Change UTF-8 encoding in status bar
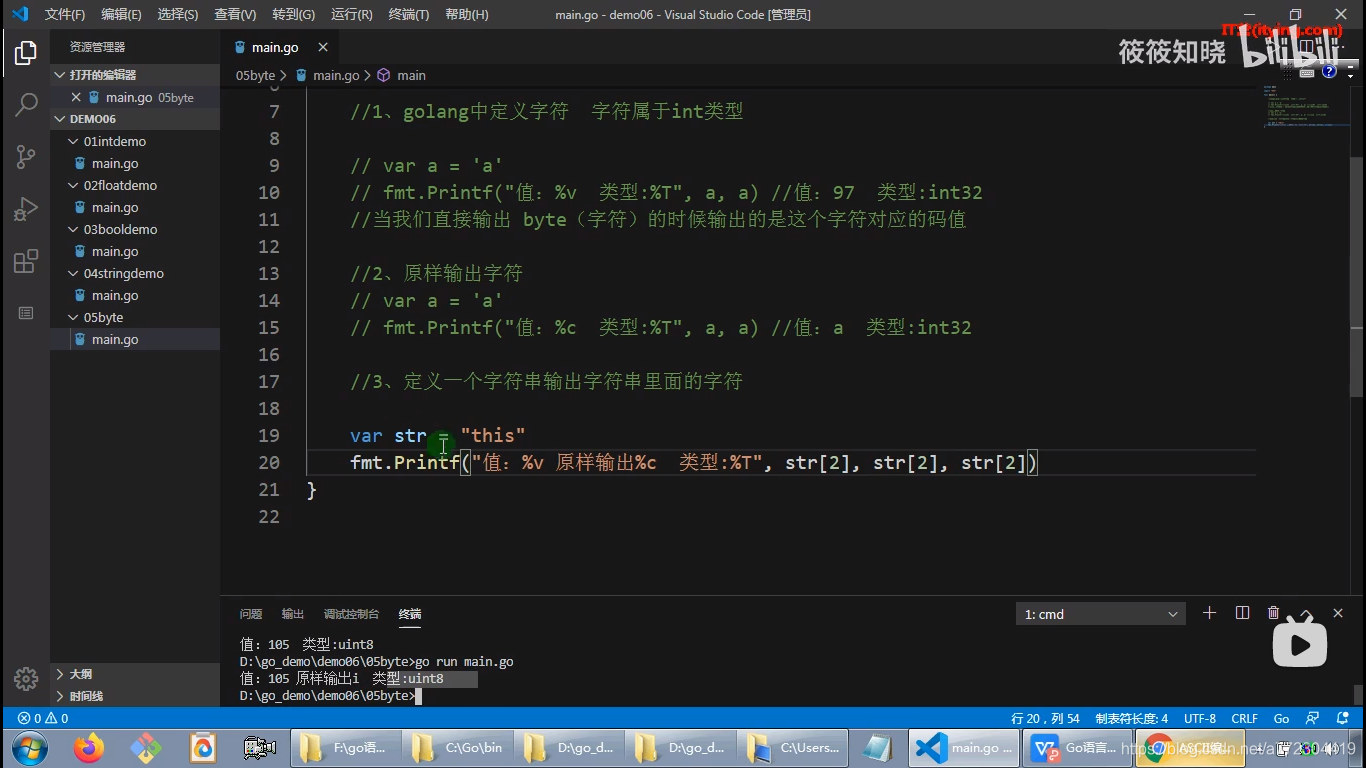 tap(1200, 718)
